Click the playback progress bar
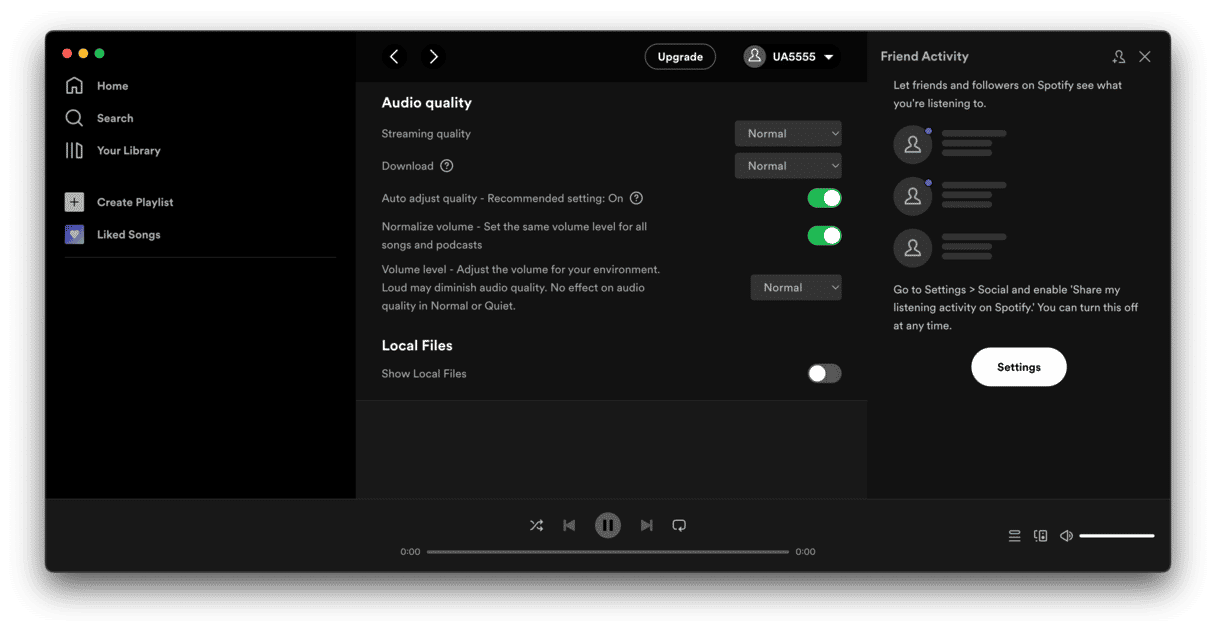This screenshot has width=1216, height=632. [608, 552]
